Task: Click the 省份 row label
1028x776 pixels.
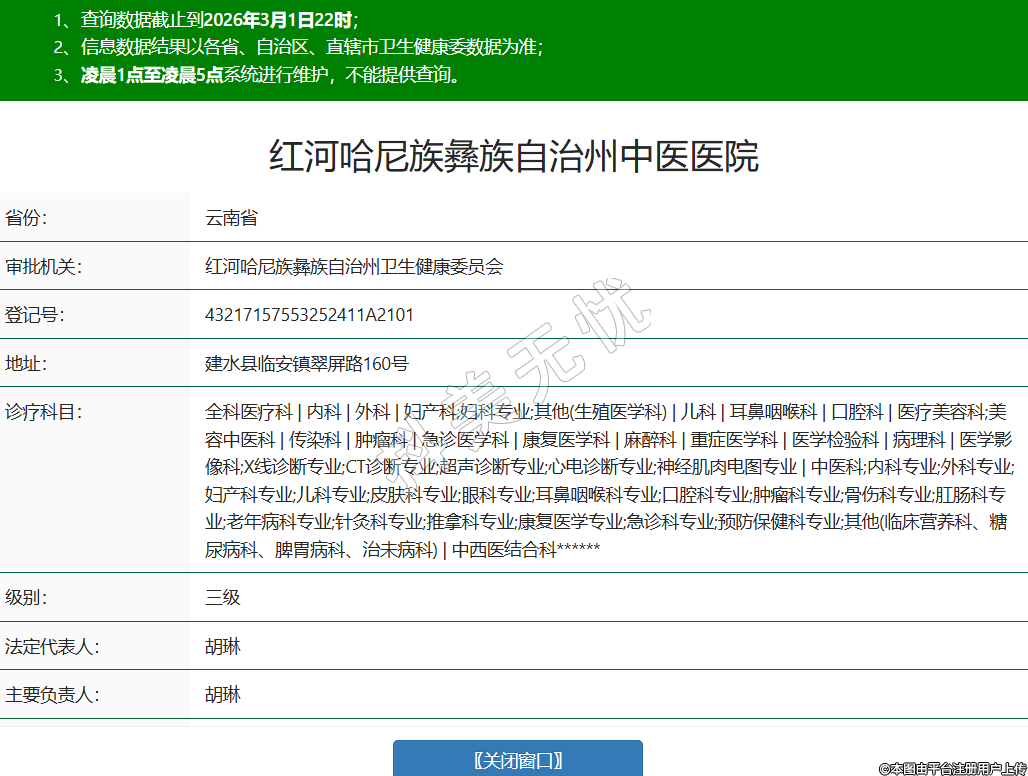Action: pyautogui.click(x=27, y=218)
